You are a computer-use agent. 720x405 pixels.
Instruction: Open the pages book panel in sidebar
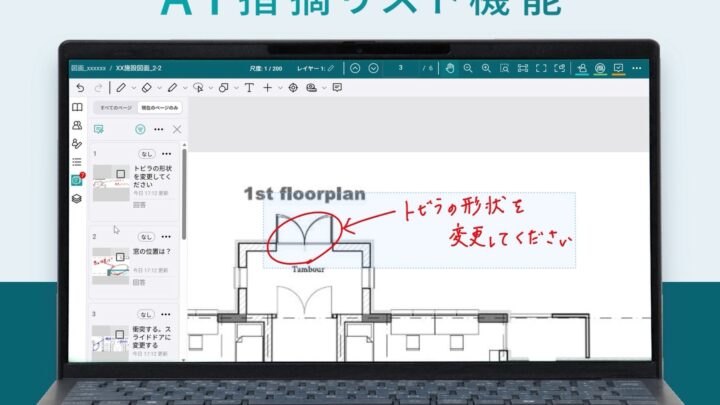click(x=77, y=107)
